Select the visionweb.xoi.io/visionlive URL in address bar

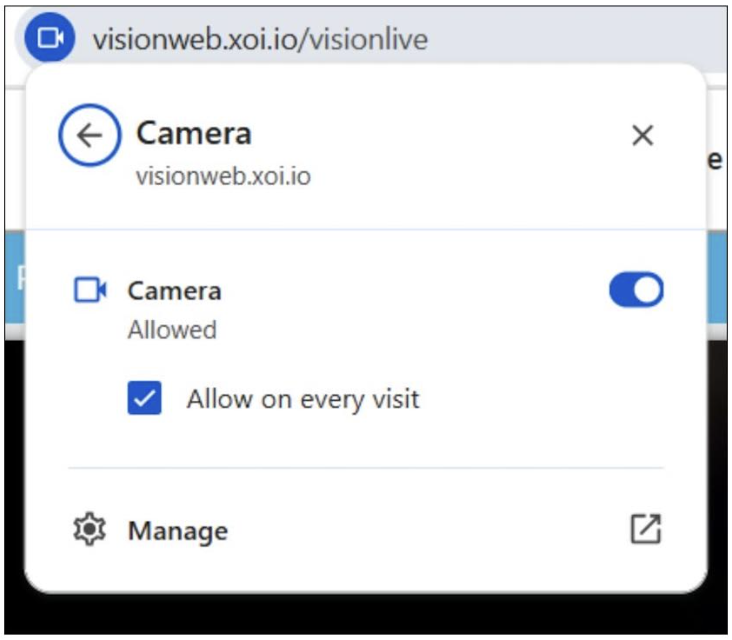(259, 39)
